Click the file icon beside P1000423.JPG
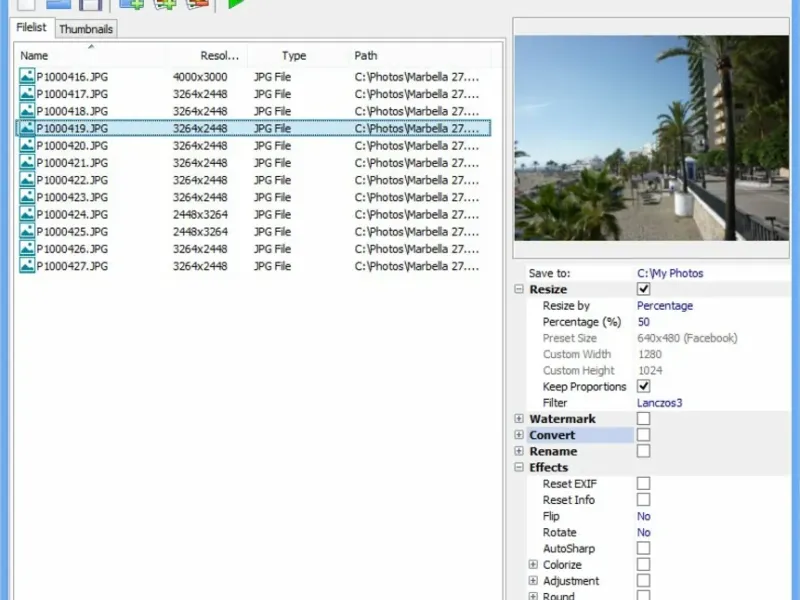Screen dimensions: 800x600 [27, 197]
